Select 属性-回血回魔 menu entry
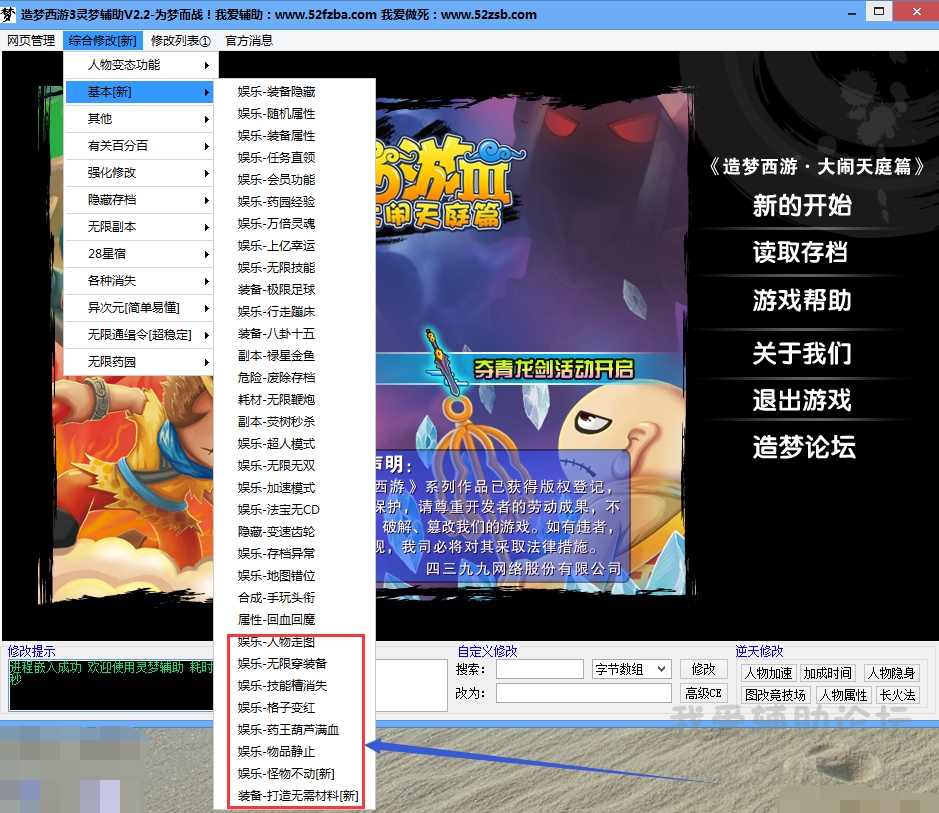939x813 pixels. click(x=295, y=620)
